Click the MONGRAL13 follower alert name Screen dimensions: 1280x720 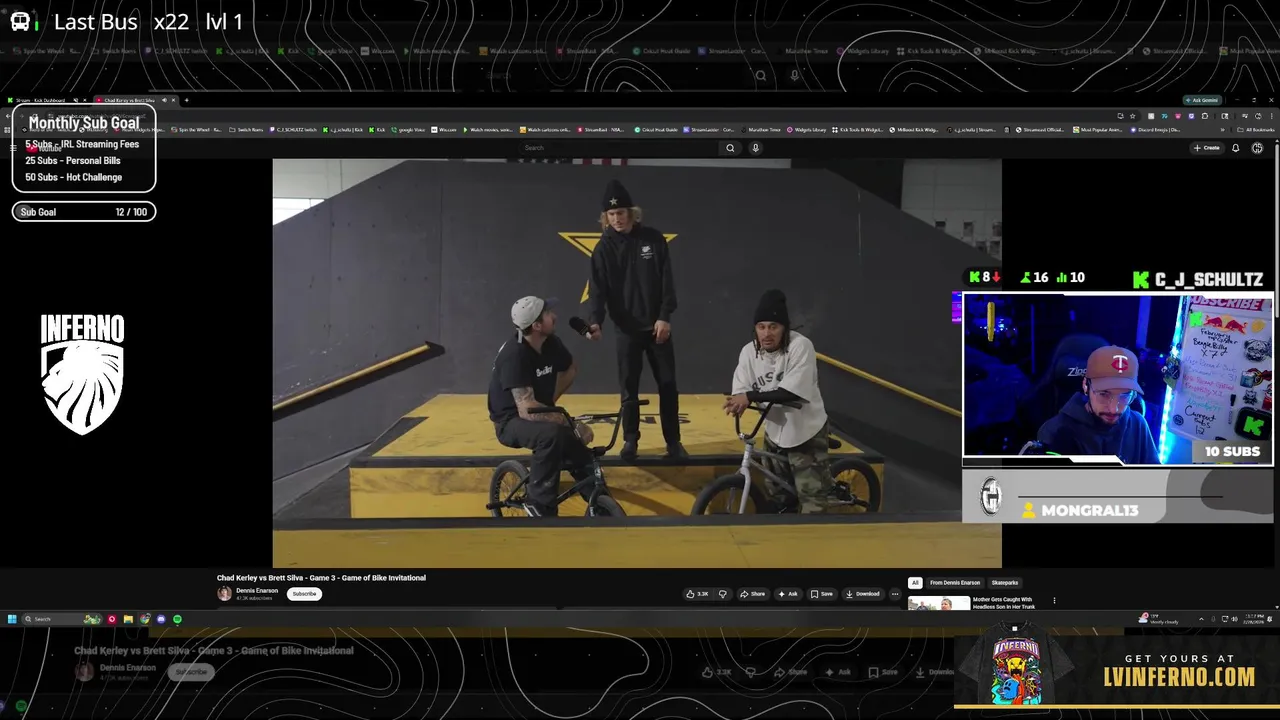1089,510
